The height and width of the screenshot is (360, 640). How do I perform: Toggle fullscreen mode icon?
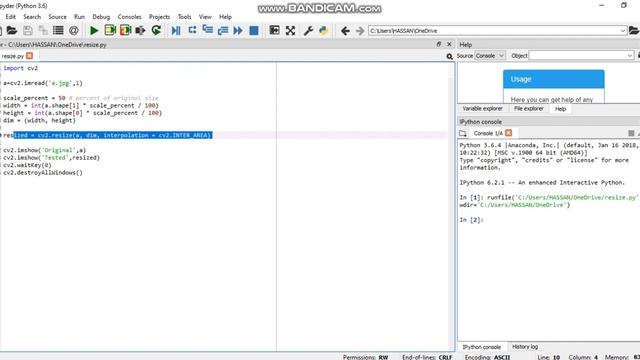click(290, 31)
